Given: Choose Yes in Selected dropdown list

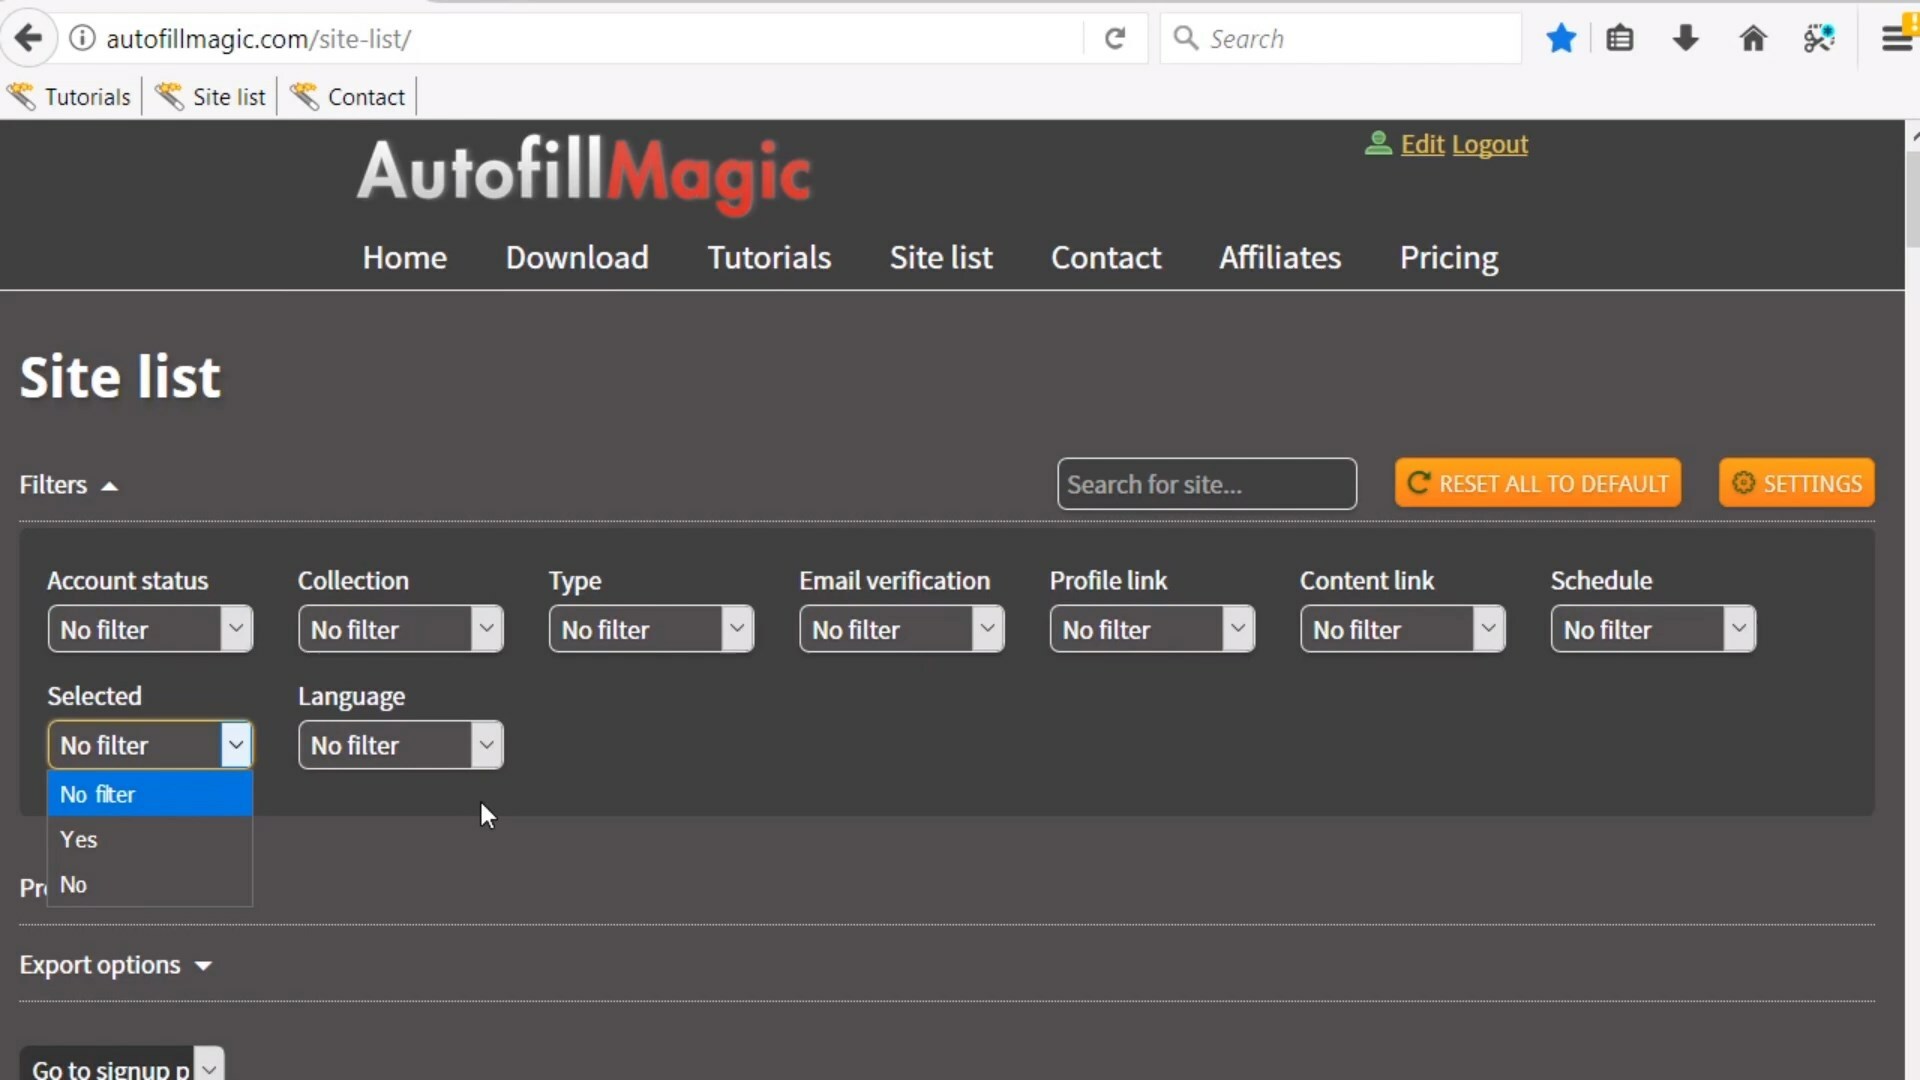Looking at the screenshot, I should [150, 839].
